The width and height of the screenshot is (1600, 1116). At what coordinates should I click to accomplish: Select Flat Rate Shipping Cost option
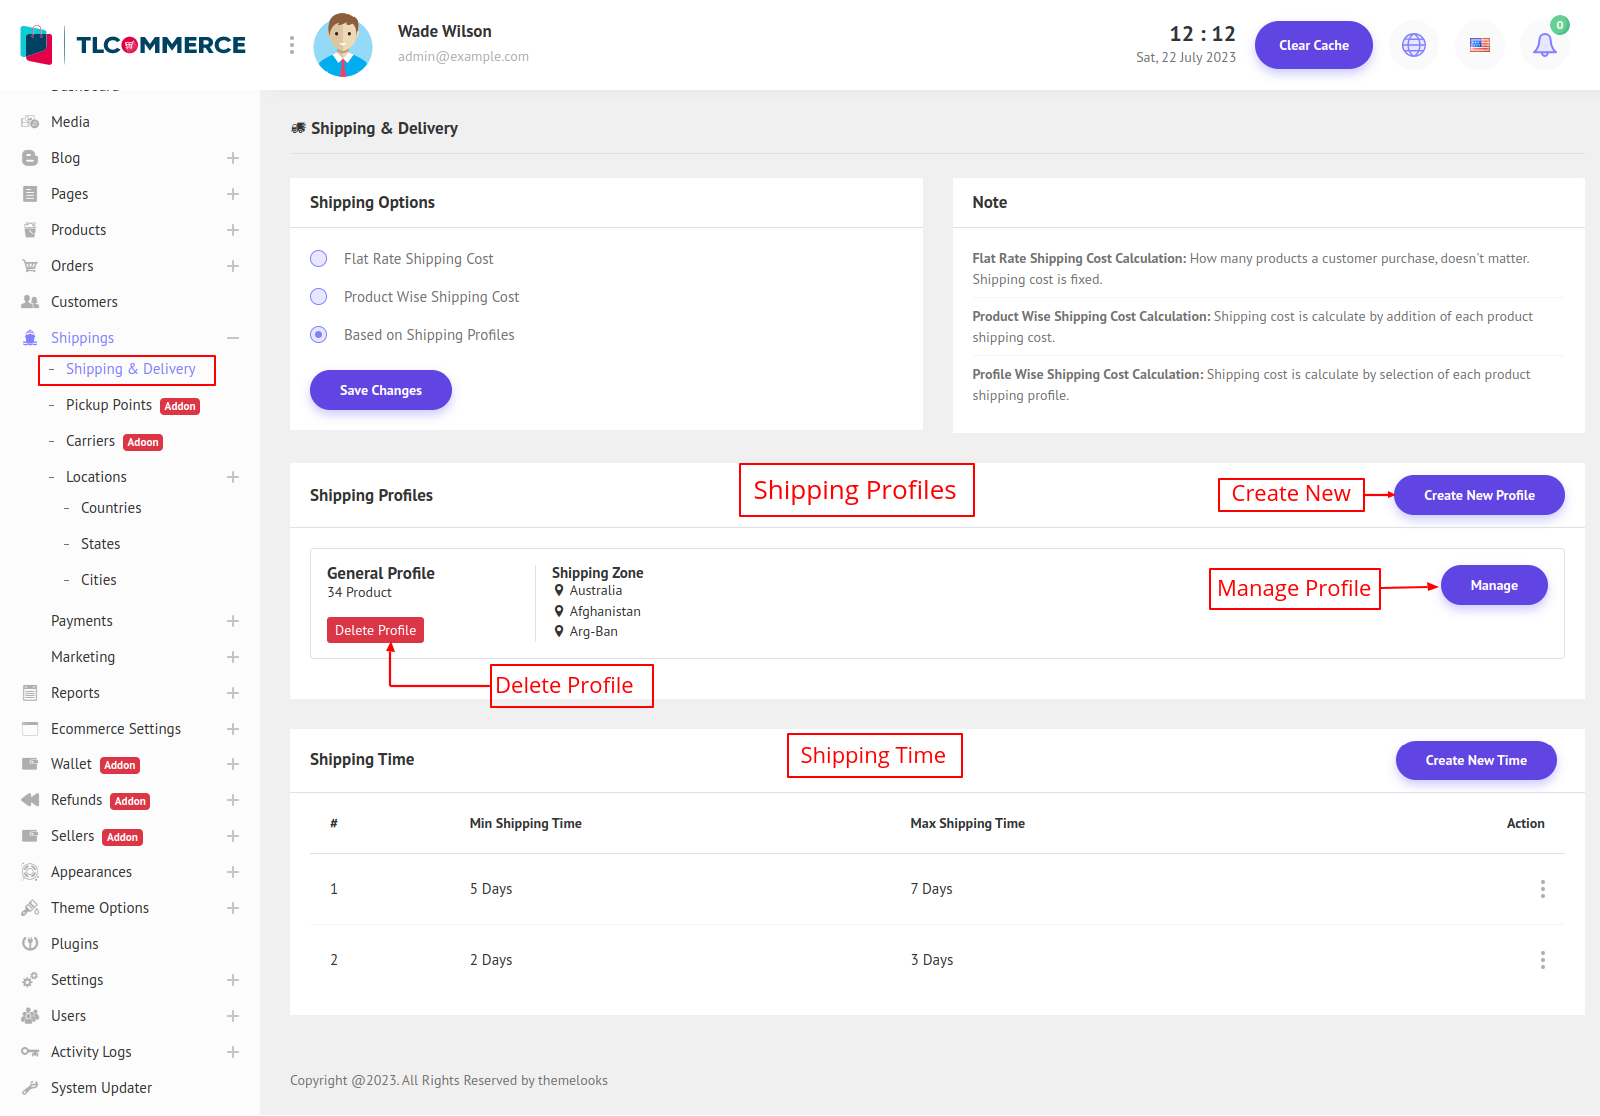(319, 259)
